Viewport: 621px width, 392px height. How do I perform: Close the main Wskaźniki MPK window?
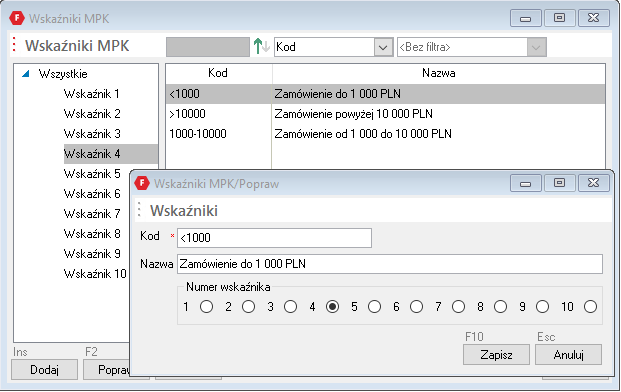point(593,18)
